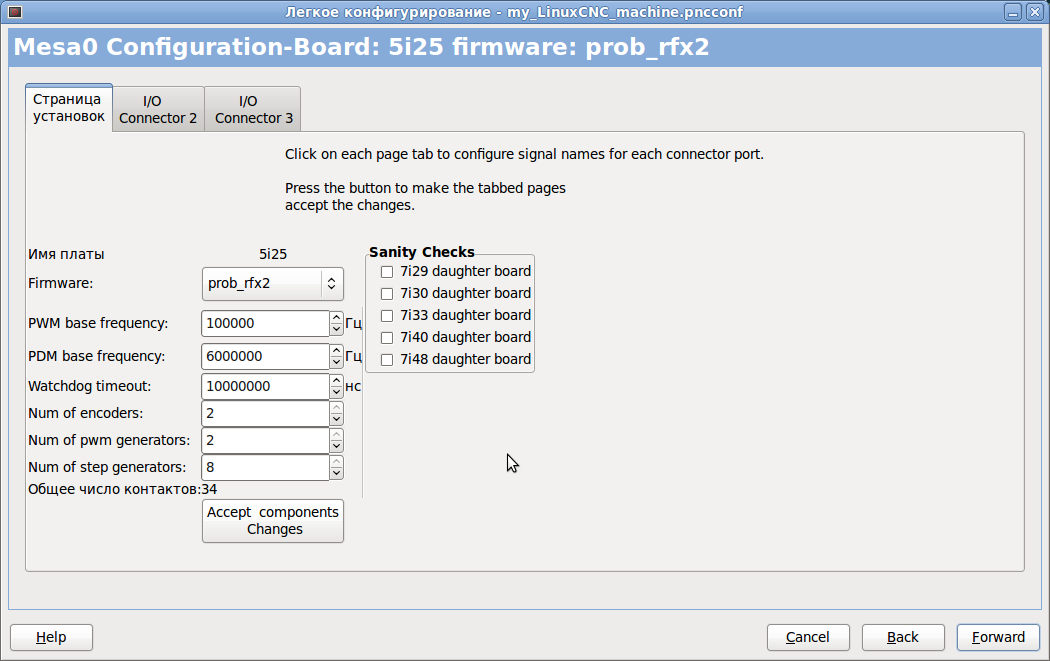
Task: Decrease number of step generators
Action: pos(336,473)
